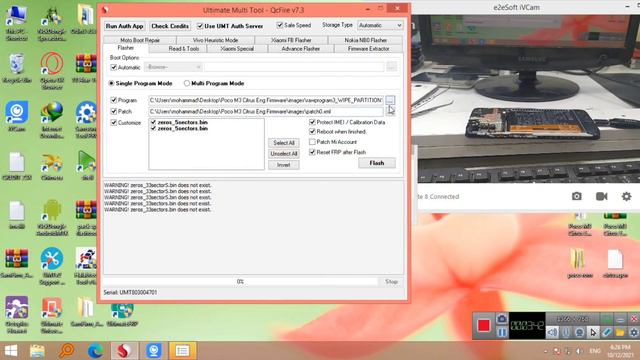Open the orange search magnifier taskbar icon

coord(66,351)
